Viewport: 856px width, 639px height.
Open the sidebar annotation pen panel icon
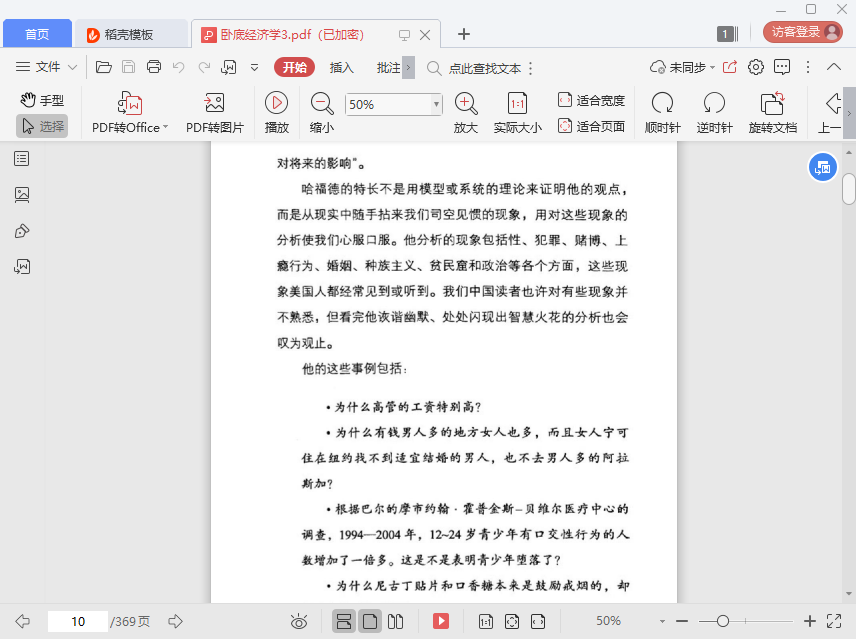(22, 231)
